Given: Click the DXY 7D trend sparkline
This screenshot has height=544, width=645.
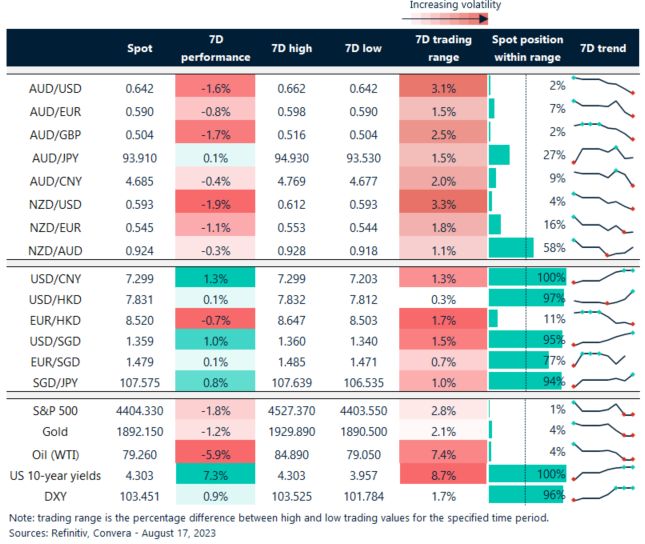Looking at the screenshot, I should tap(604, 494).
